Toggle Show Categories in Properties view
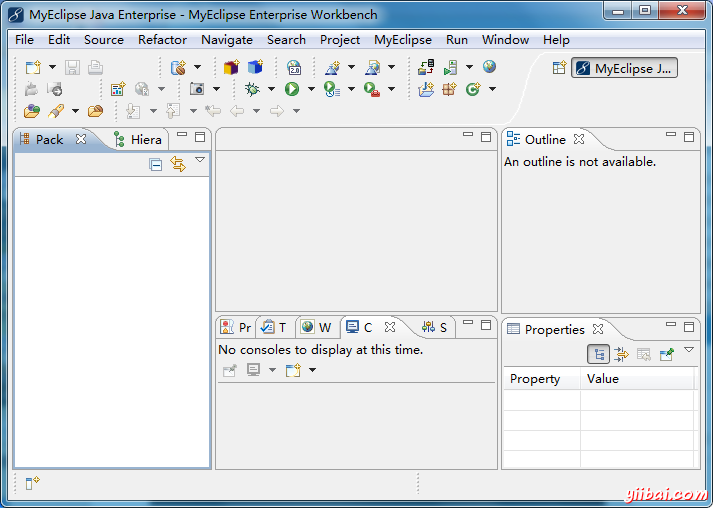713x508 pixels. point(598,354)
